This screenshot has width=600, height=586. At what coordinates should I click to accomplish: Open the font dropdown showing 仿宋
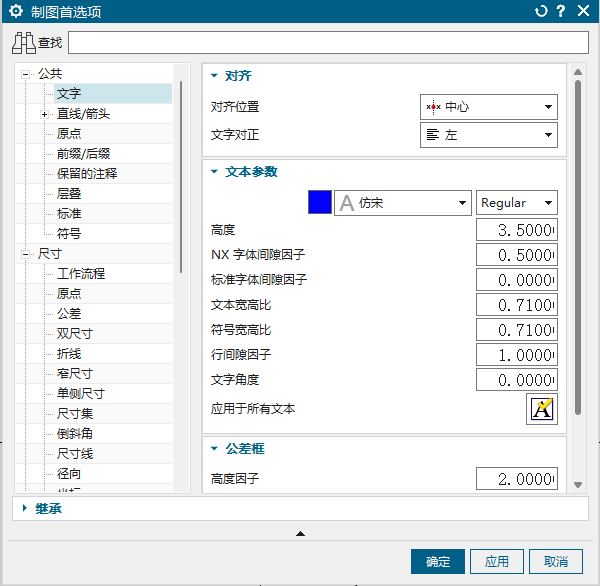[403, 203]
